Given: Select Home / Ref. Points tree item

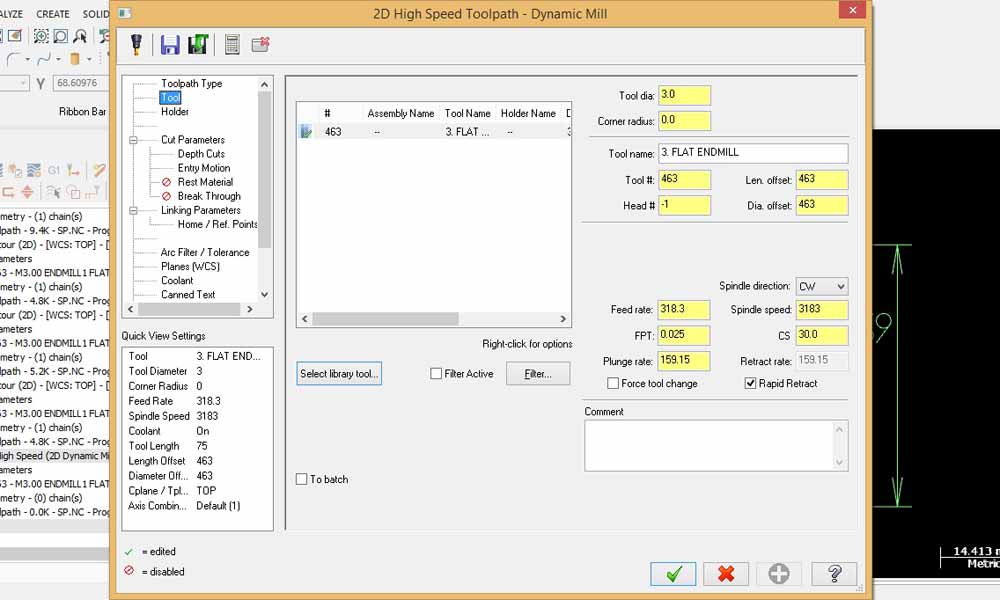Looking at the screenshot, I should point(217,224).
